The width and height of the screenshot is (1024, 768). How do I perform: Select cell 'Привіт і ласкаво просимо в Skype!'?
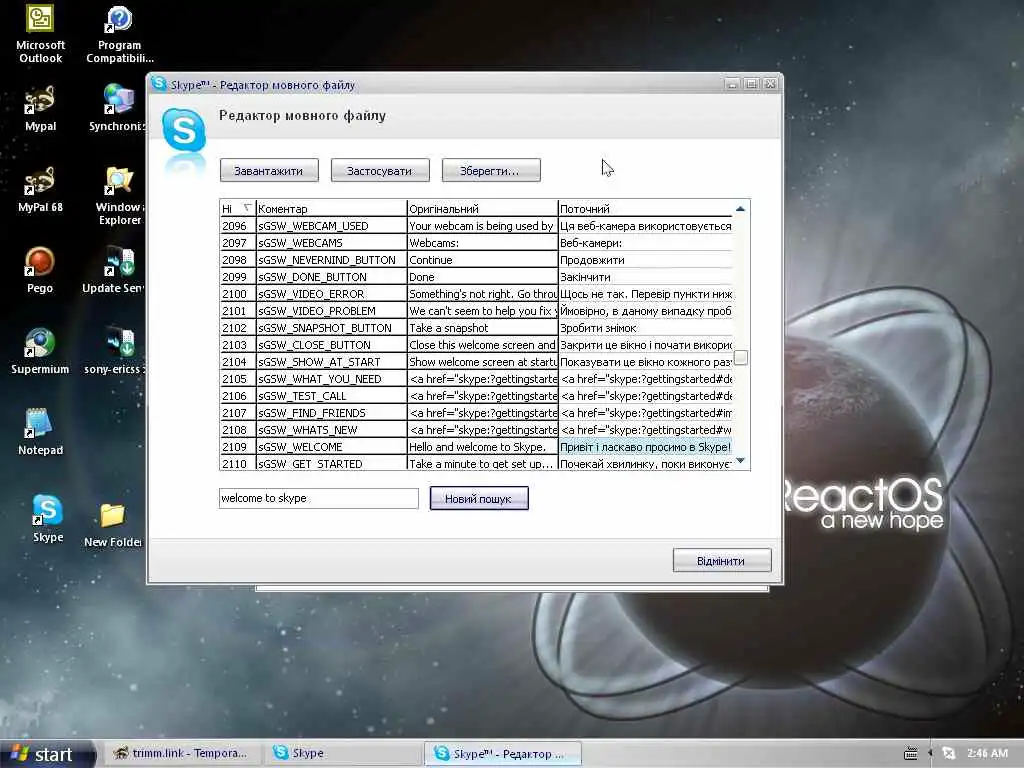pos(645,447)
